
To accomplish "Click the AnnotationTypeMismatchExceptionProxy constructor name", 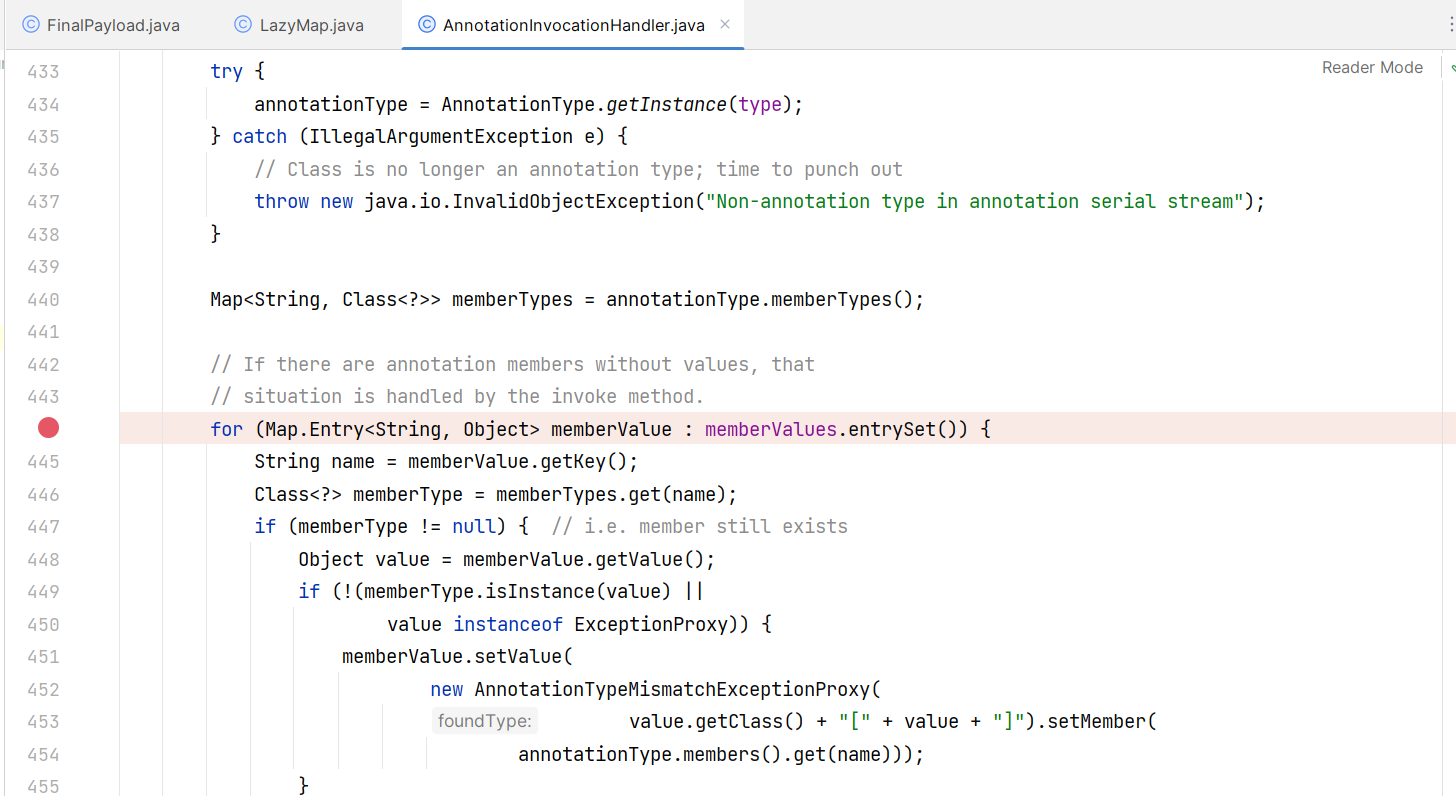I will click(674, 689).
